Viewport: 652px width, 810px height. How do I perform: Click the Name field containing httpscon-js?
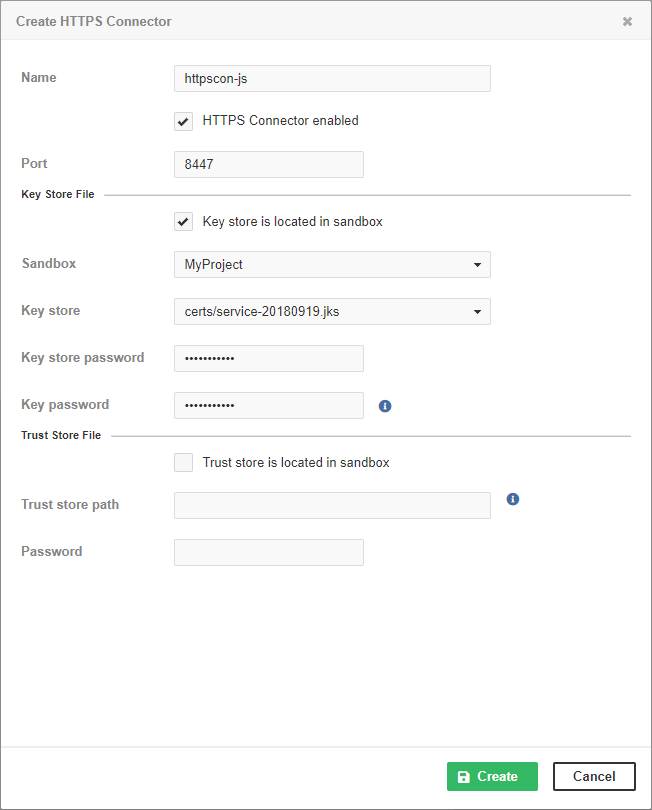pyautogui.click(x=332, y=78)
